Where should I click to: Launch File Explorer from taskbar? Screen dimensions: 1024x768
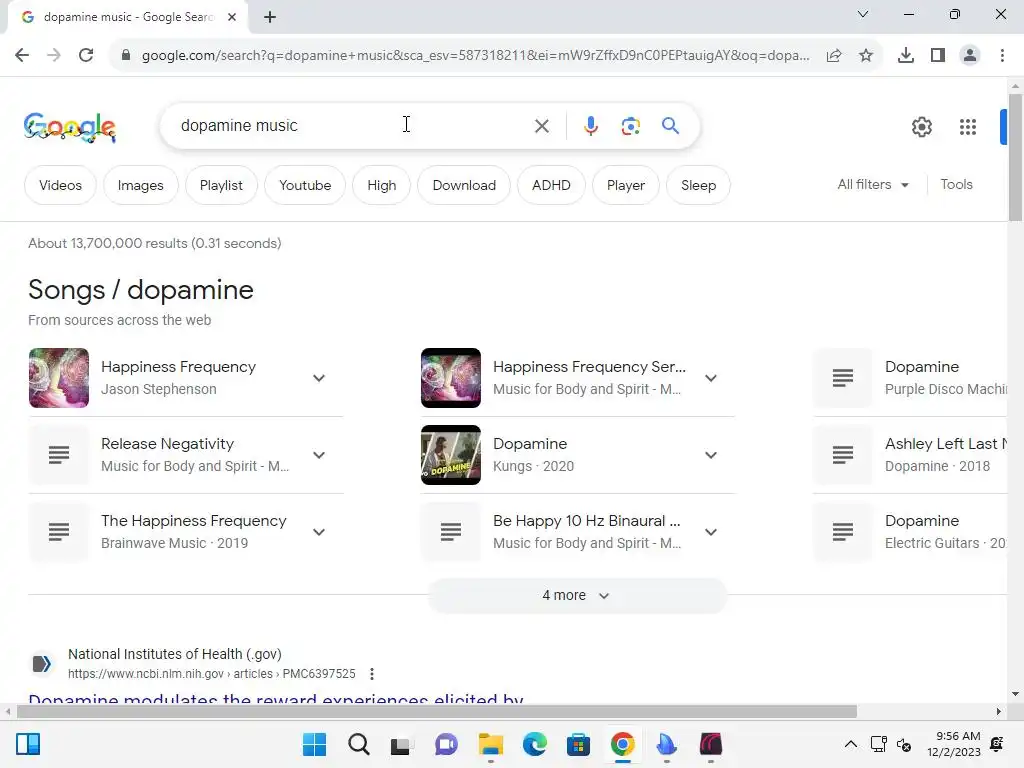point(490,744)
